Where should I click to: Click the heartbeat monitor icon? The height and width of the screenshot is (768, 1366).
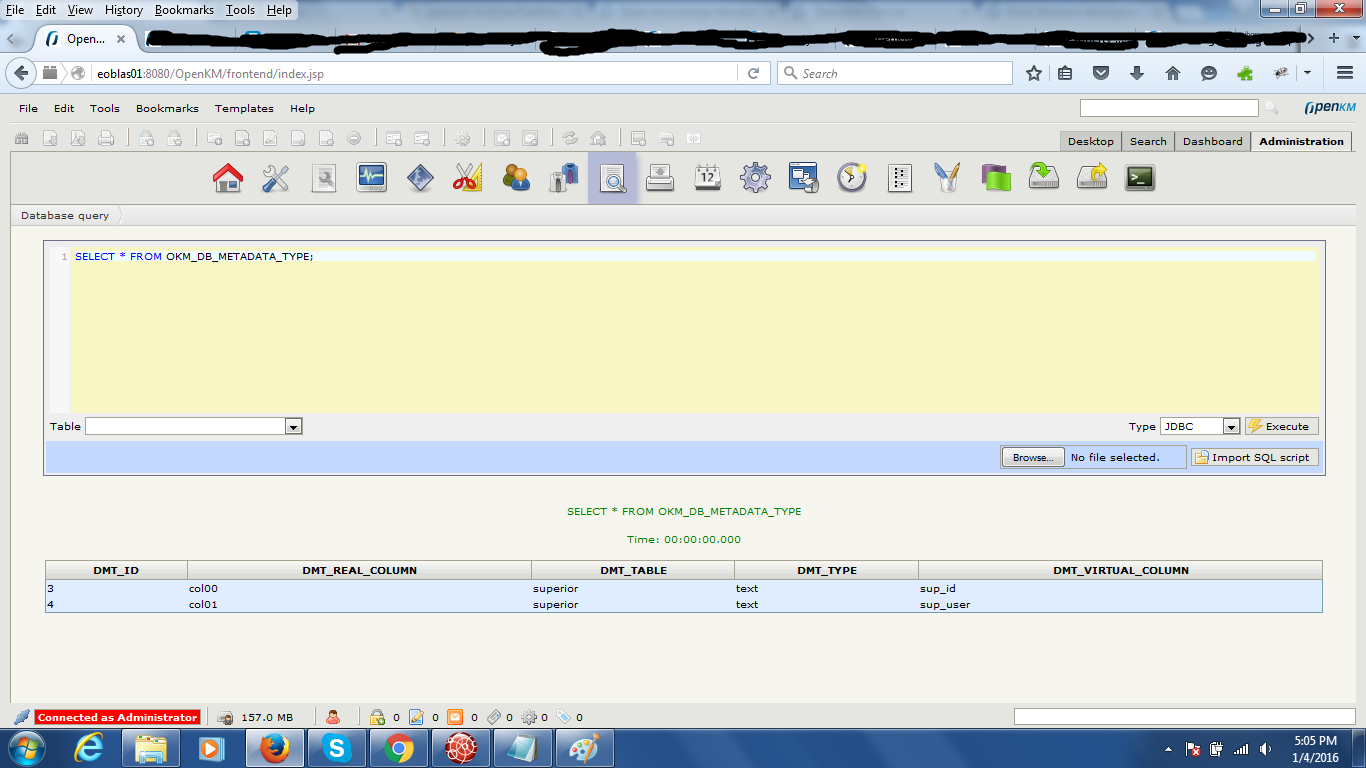372,178
